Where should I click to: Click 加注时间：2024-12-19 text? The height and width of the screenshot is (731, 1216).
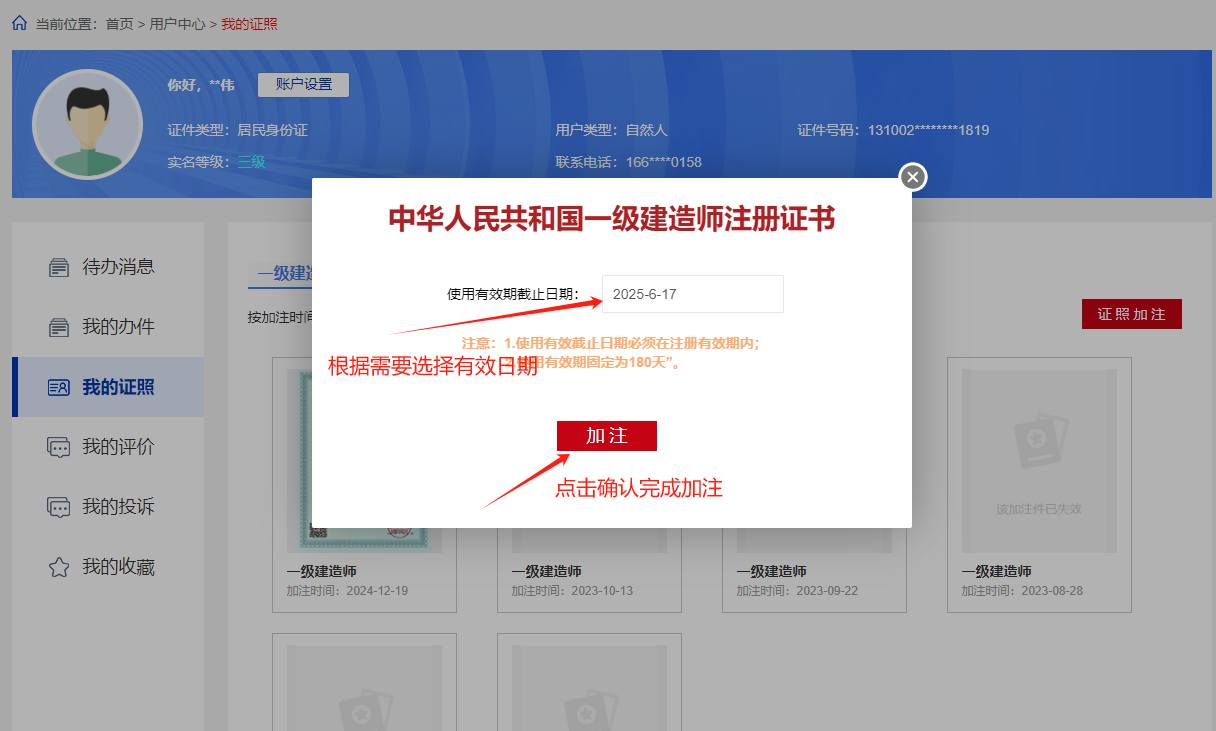pos(347,591)
